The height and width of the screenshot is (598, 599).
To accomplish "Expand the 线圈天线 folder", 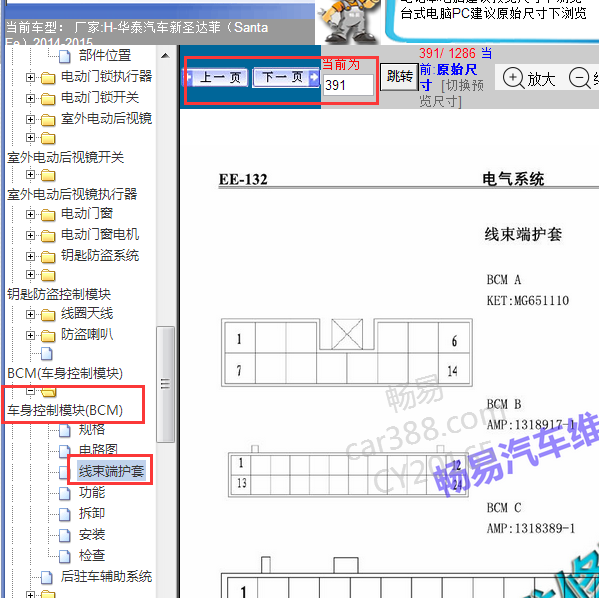I will pos(30,314).
